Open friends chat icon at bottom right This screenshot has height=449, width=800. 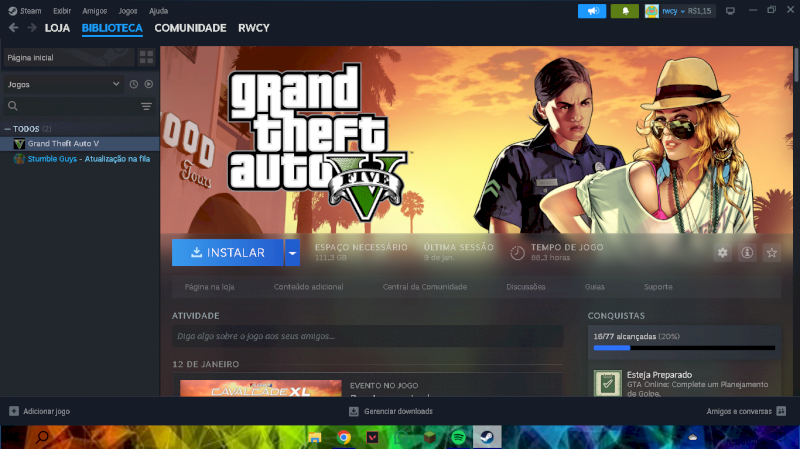pos(781,411)
